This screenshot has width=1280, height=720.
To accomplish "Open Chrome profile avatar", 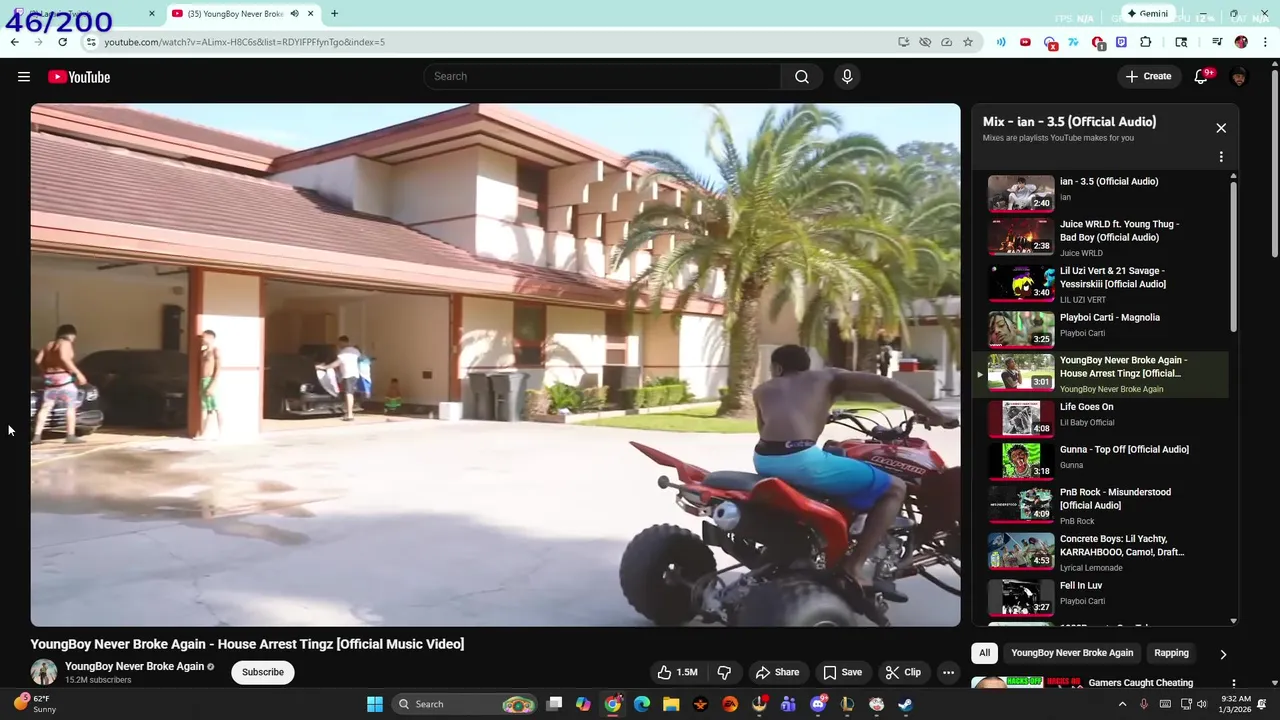I will pyautogui.click(x=1241, y=42).
